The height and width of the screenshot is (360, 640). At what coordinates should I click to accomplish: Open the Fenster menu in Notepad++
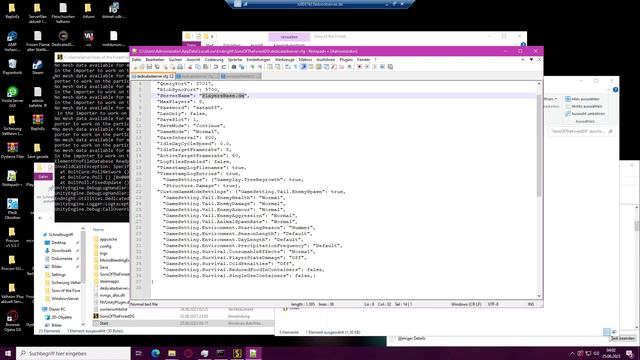tap(363, 60)
